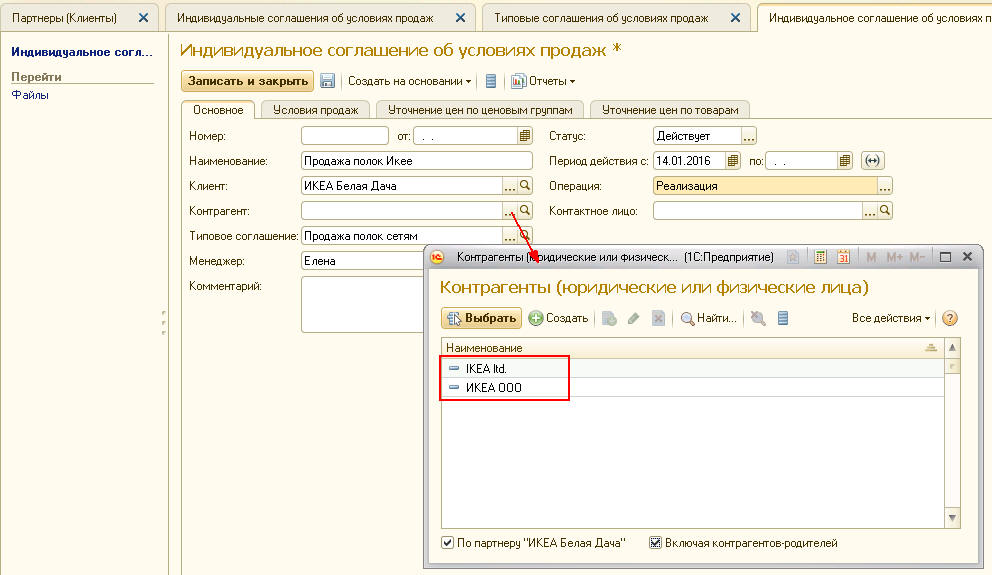Open the Уточнение цен по товарам tab
The image size is (992, 575).
(x=670, y=110)
